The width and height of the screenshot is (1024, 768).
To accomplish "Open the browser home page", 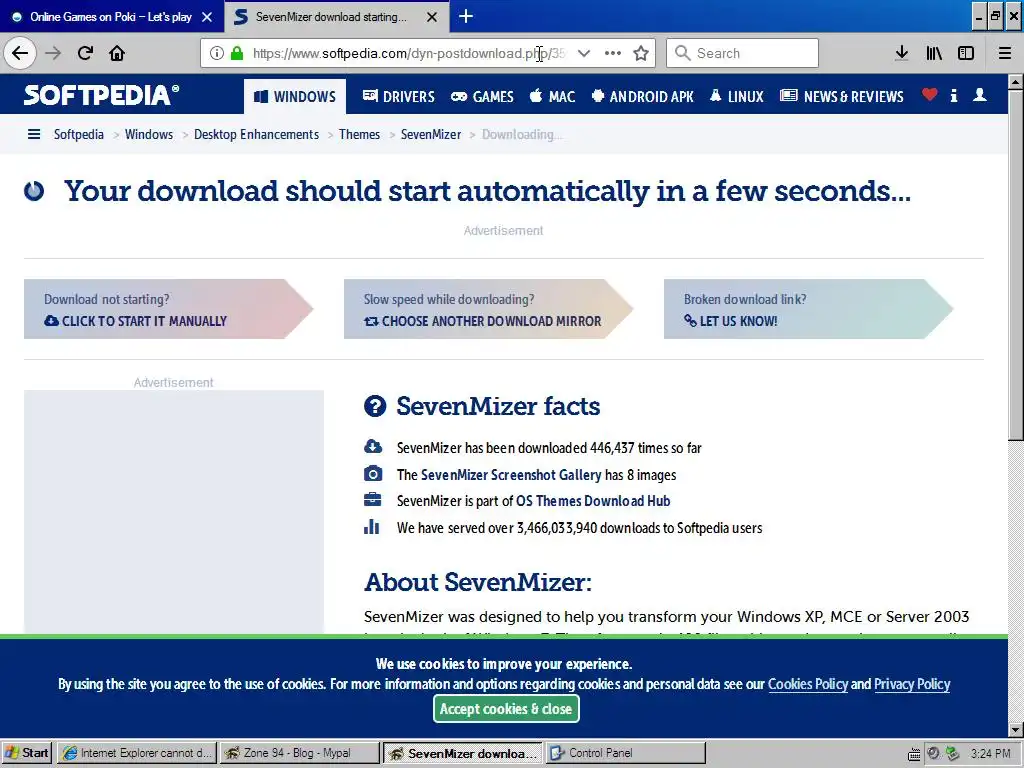I will 117,53.
